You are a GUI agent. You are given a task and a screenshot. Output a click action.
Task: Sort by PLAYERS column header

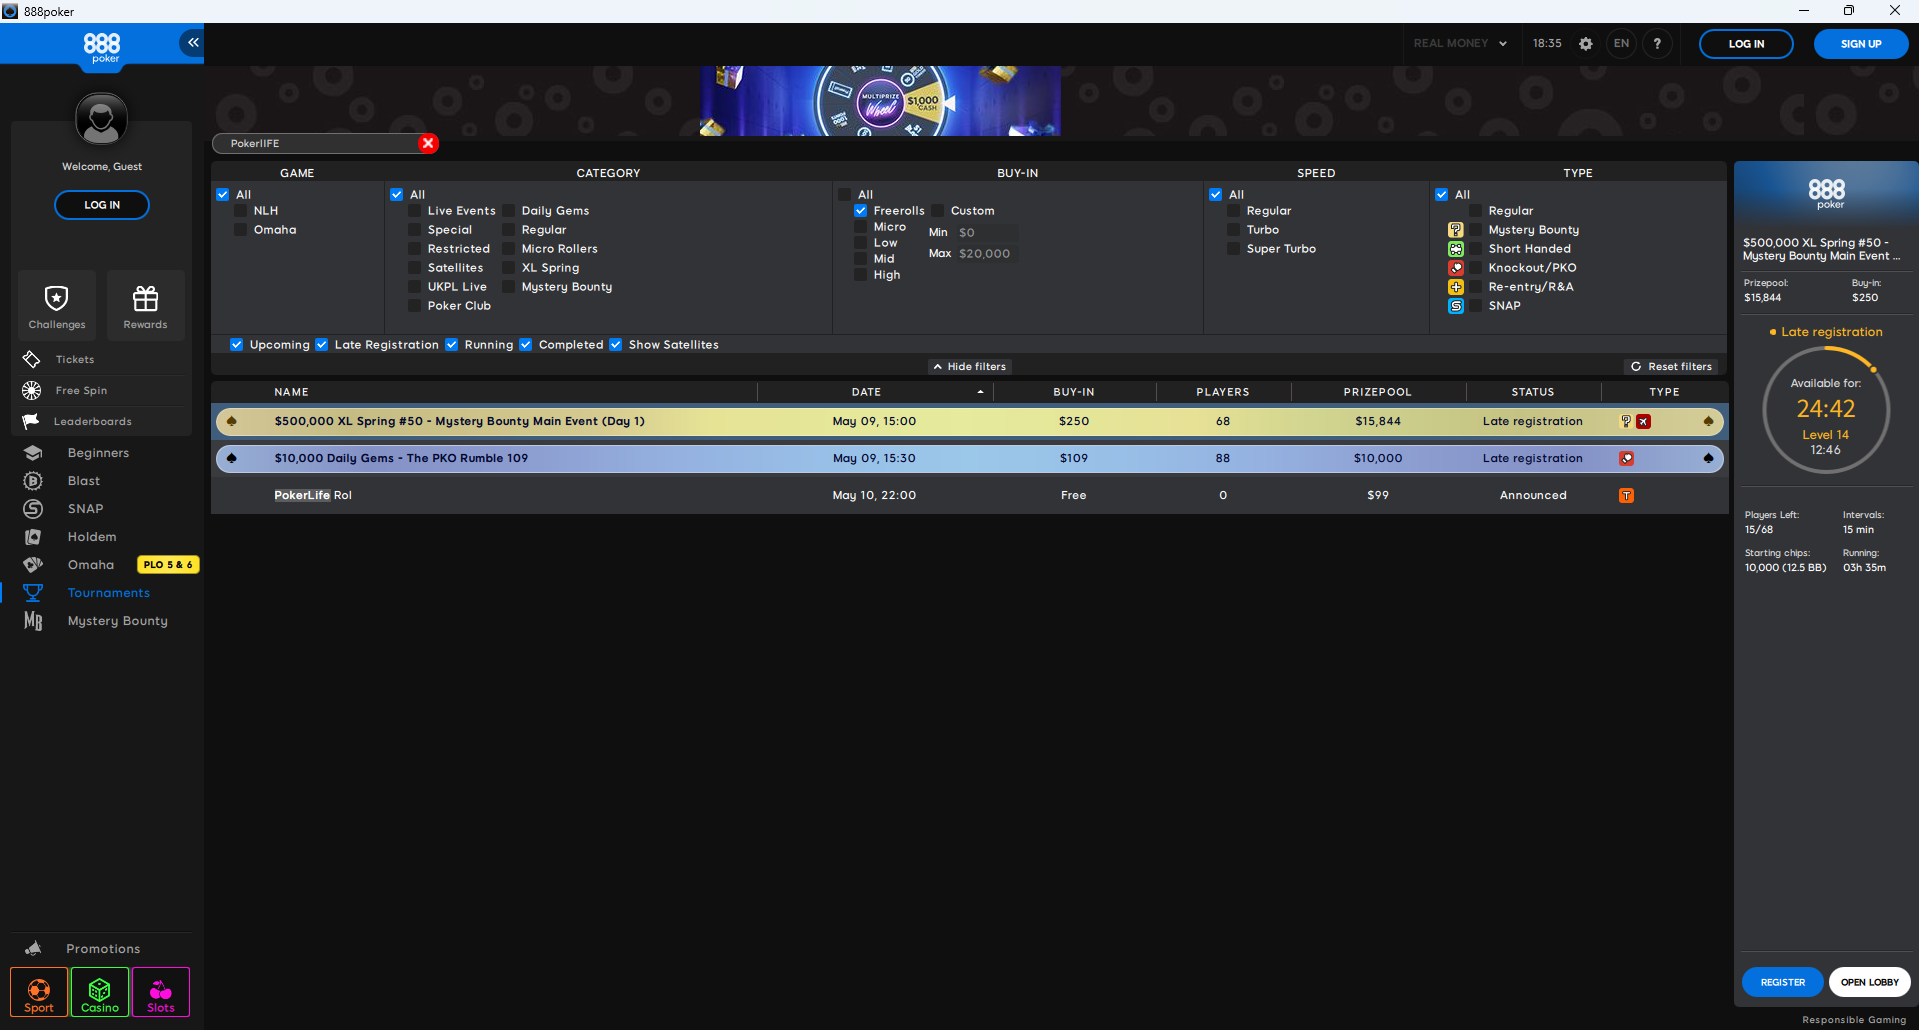coord(1223,392)
